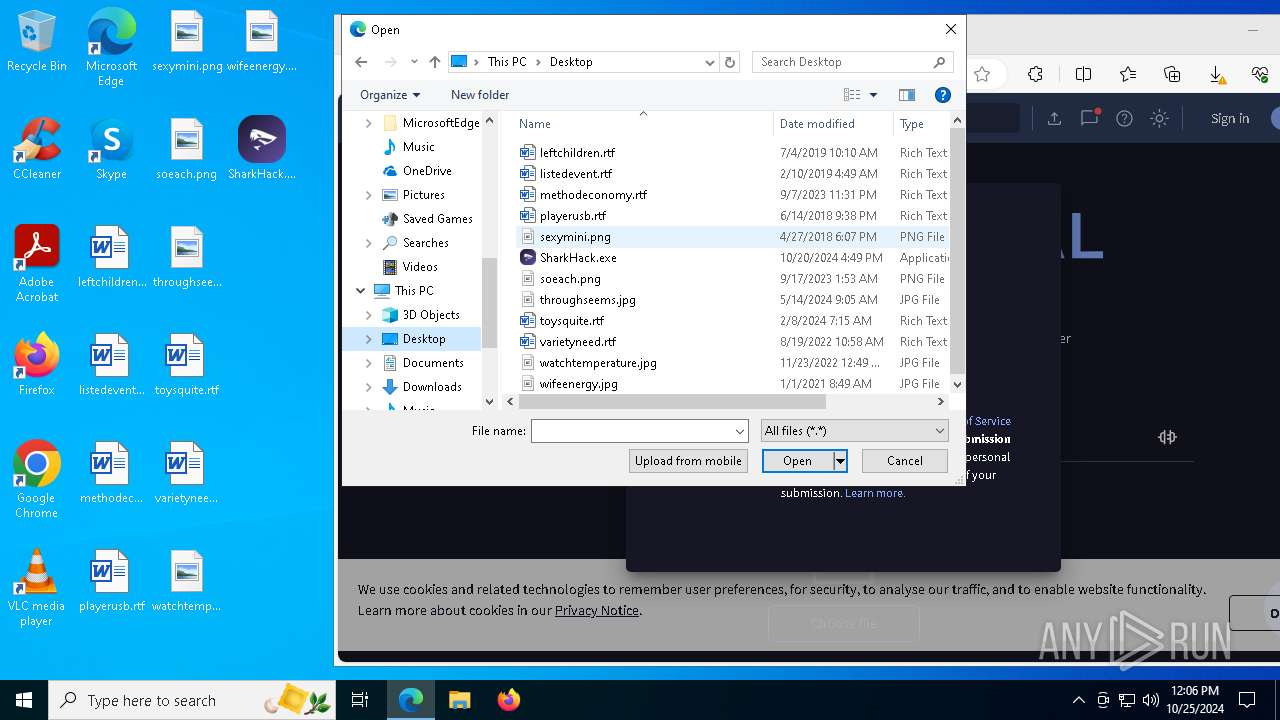Viewport: 1280px width, 720px height.
Task: Select VLC media player desktop shortcut
Action: click(x=36, y=587)
